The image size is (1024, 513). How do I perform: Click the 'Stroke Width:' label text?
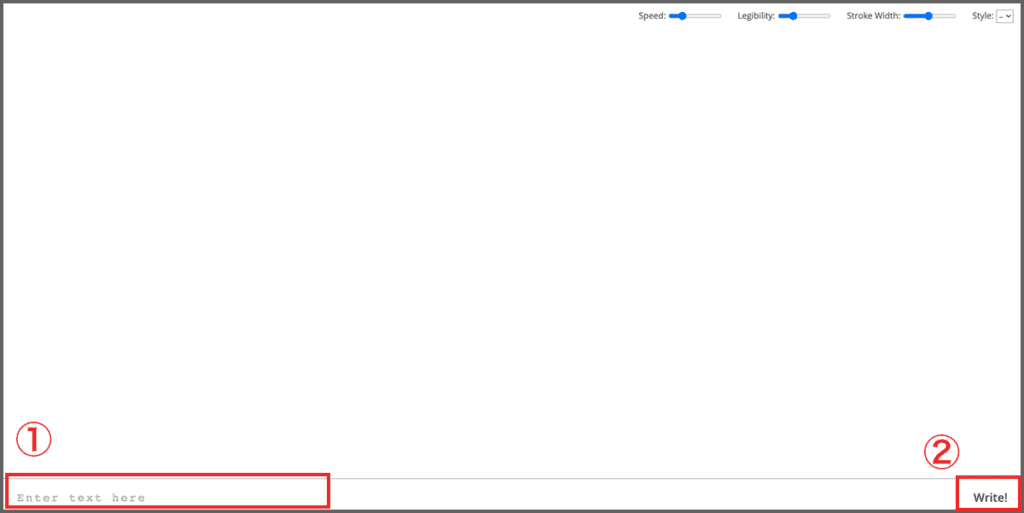pos(873,16)
